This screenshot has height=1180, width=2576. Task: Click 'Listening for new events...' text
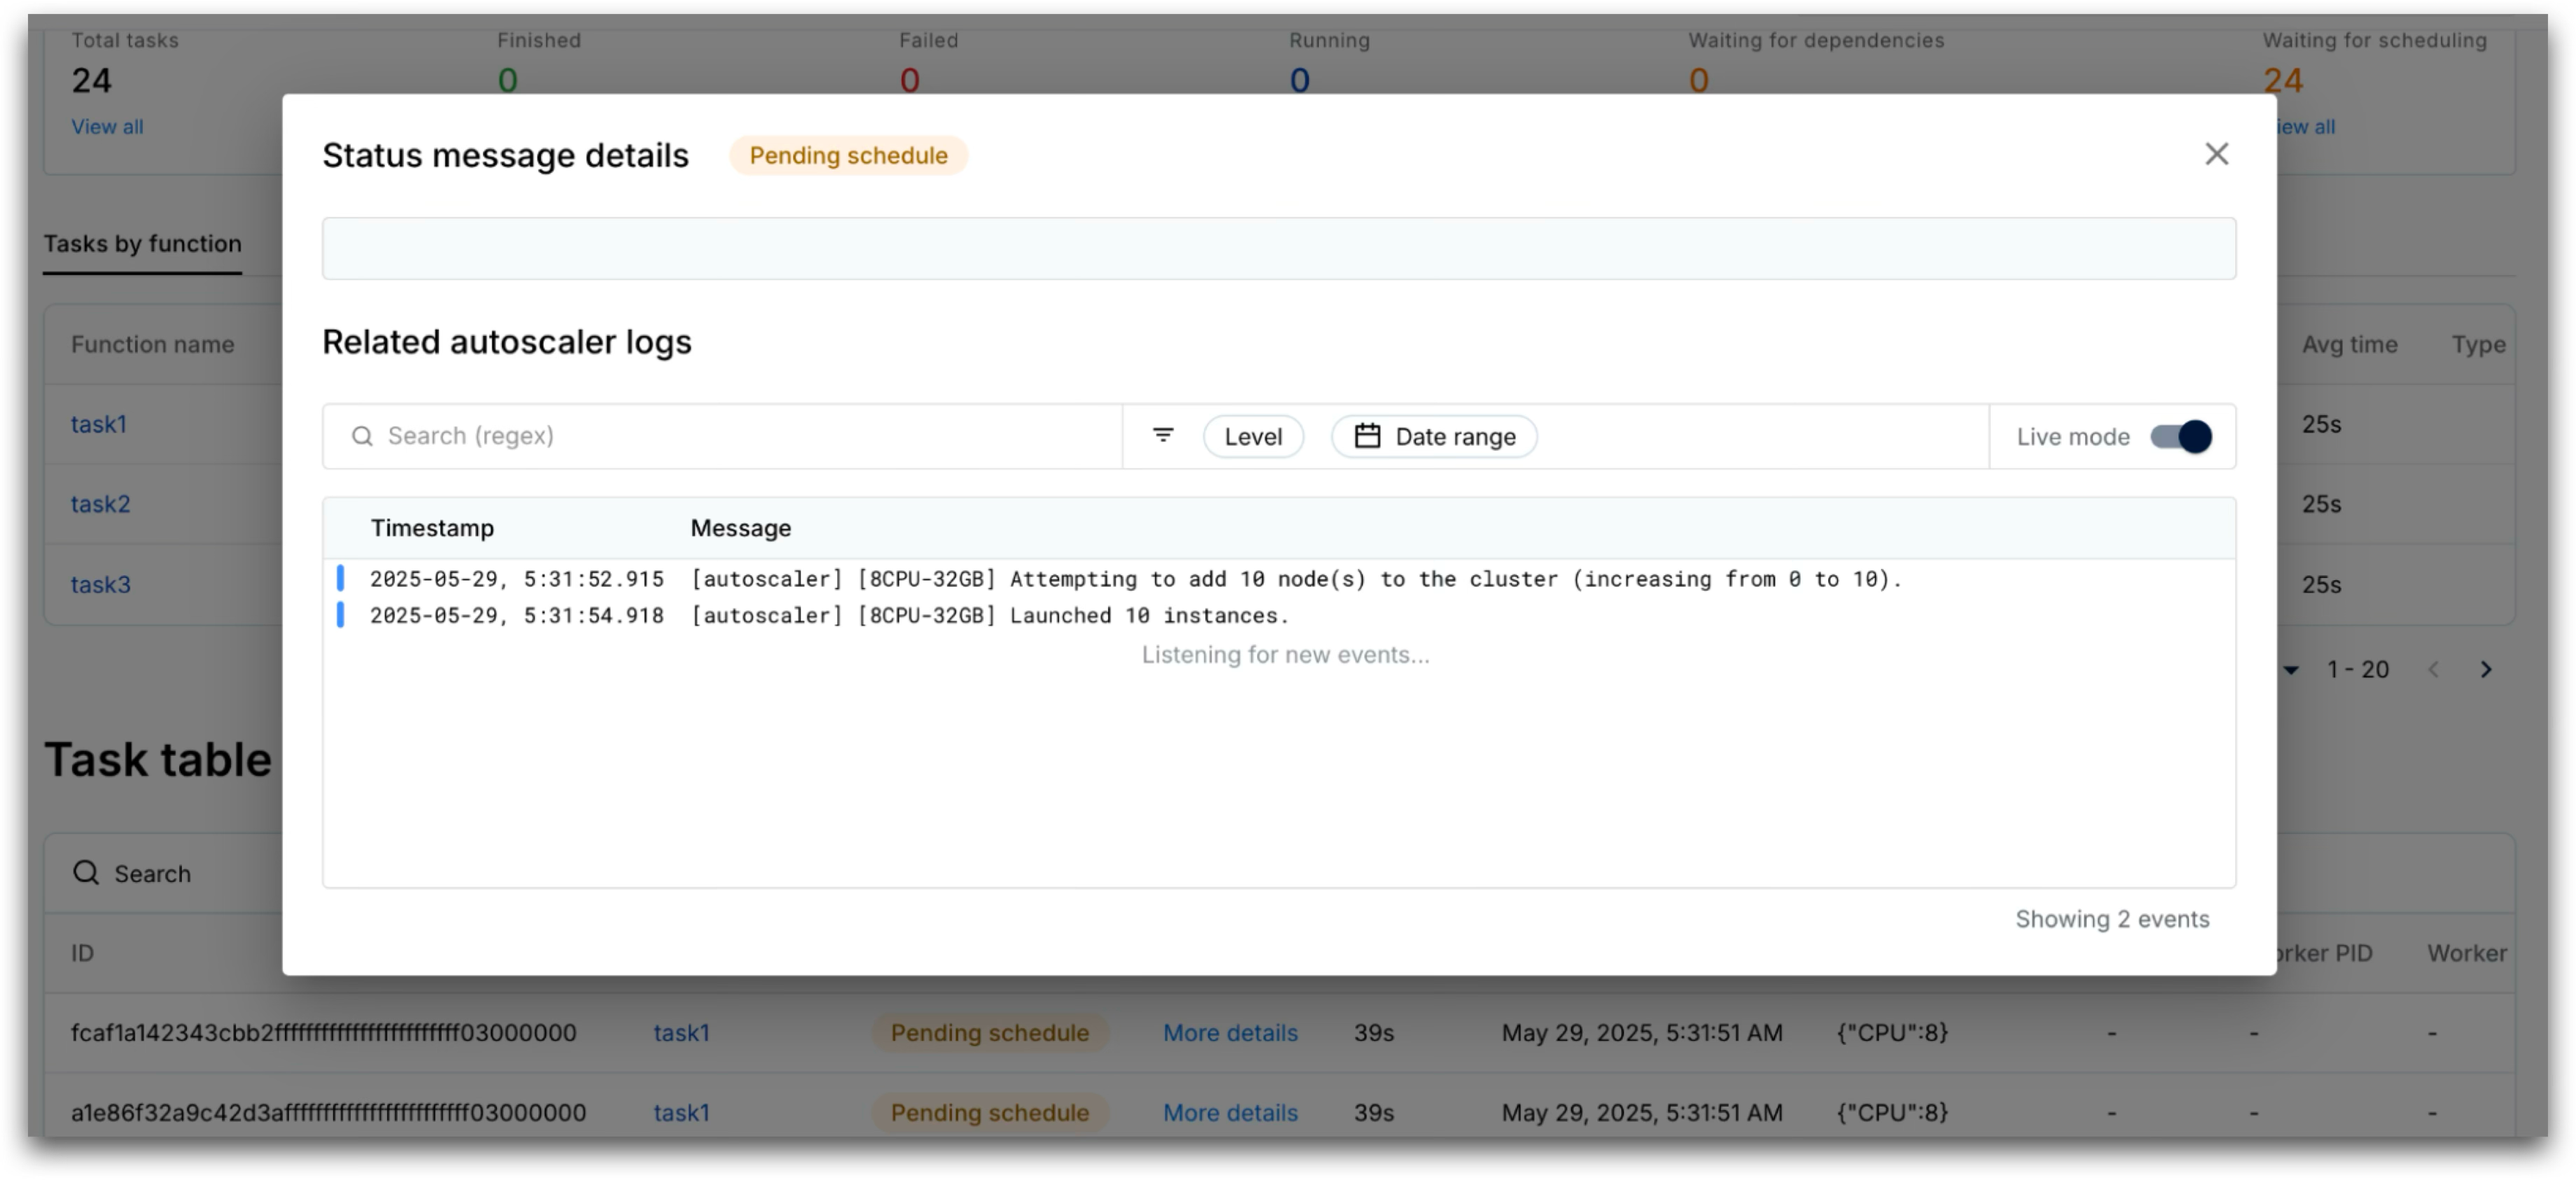1285,654
